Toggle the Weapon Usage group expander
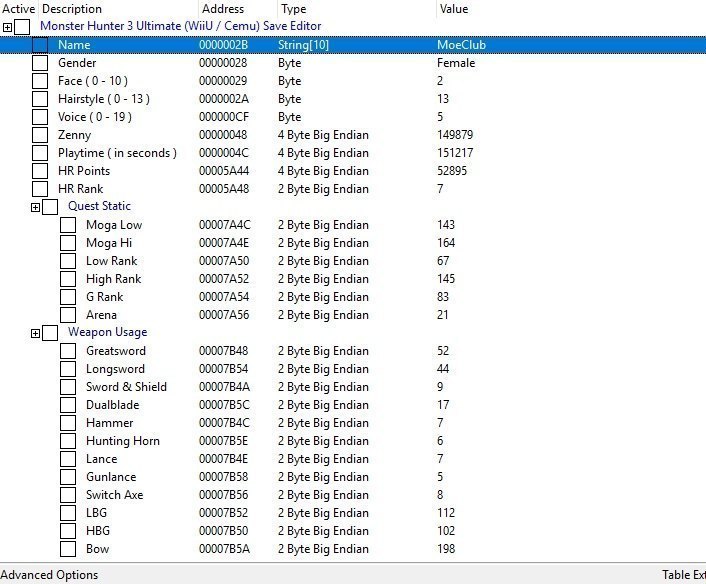The width and height of the screenshot is (706, 584). tap(35, 334)
